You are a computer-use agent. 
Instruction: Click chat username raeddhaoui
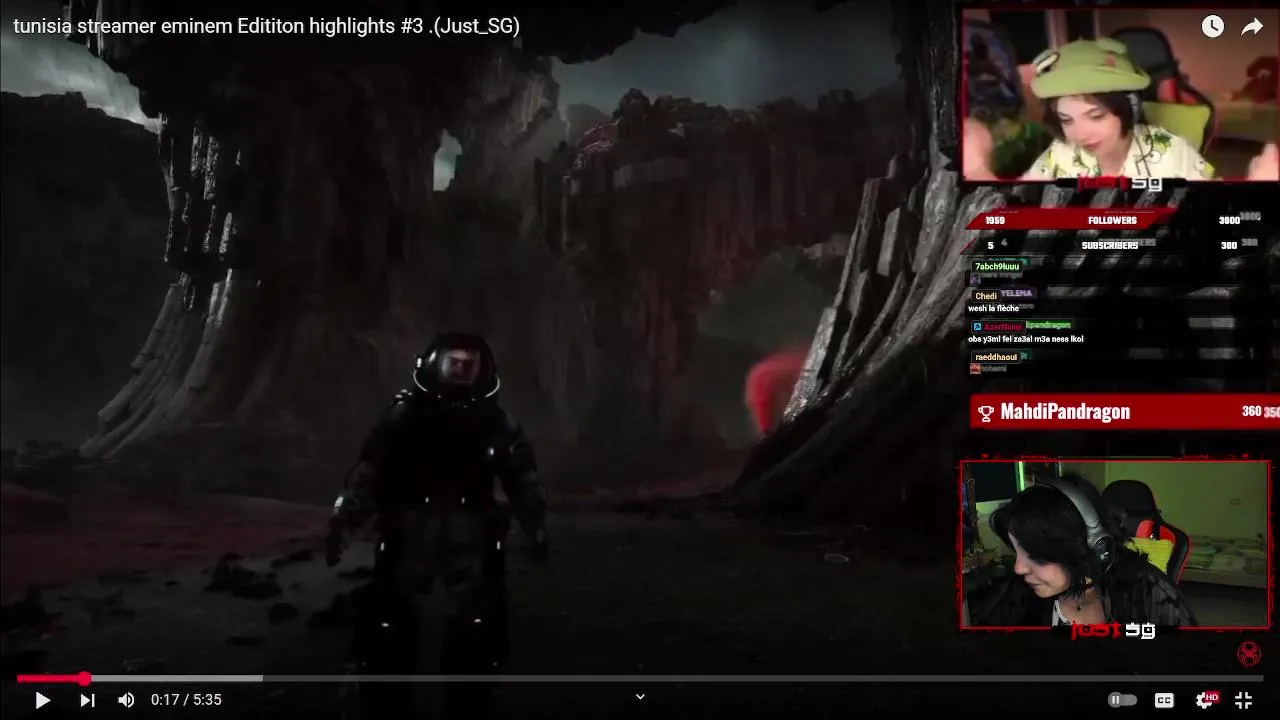point(996,357)
